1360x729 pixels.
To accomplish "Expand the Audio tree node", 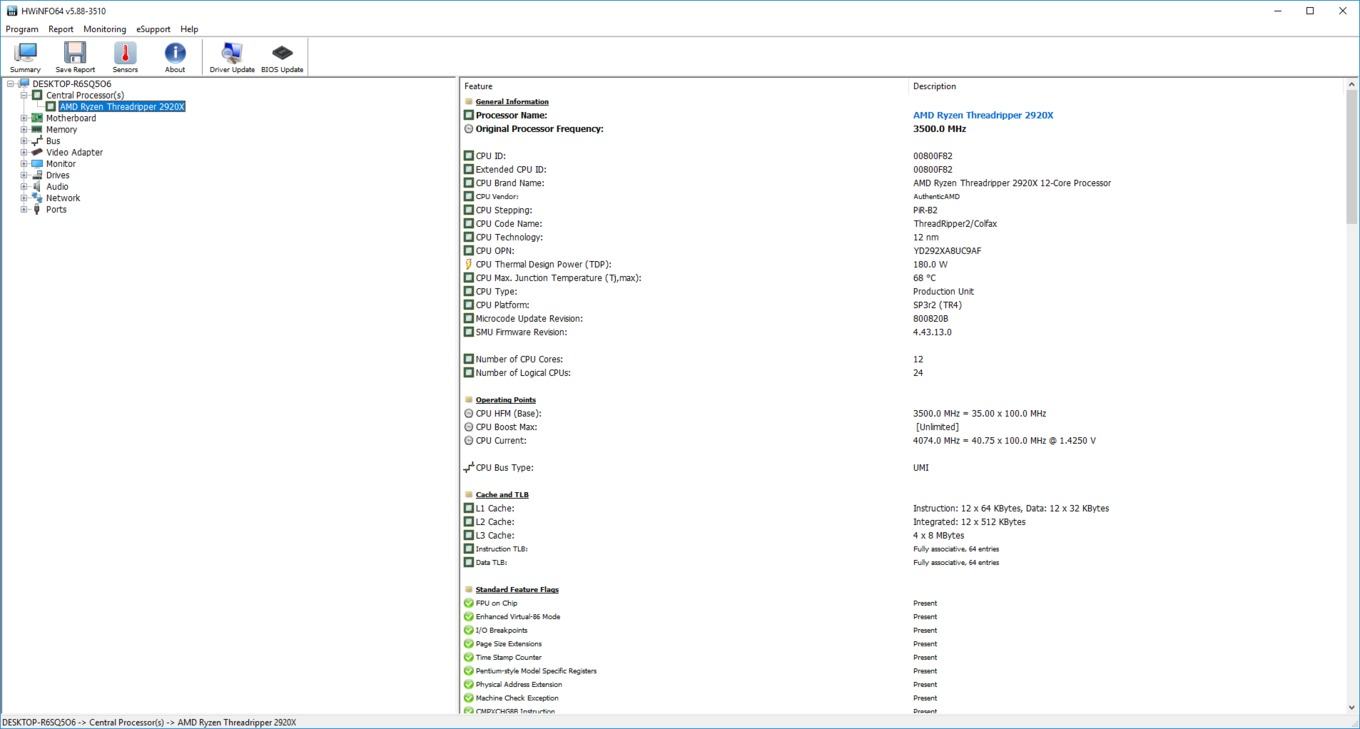I will pos(24,187).
